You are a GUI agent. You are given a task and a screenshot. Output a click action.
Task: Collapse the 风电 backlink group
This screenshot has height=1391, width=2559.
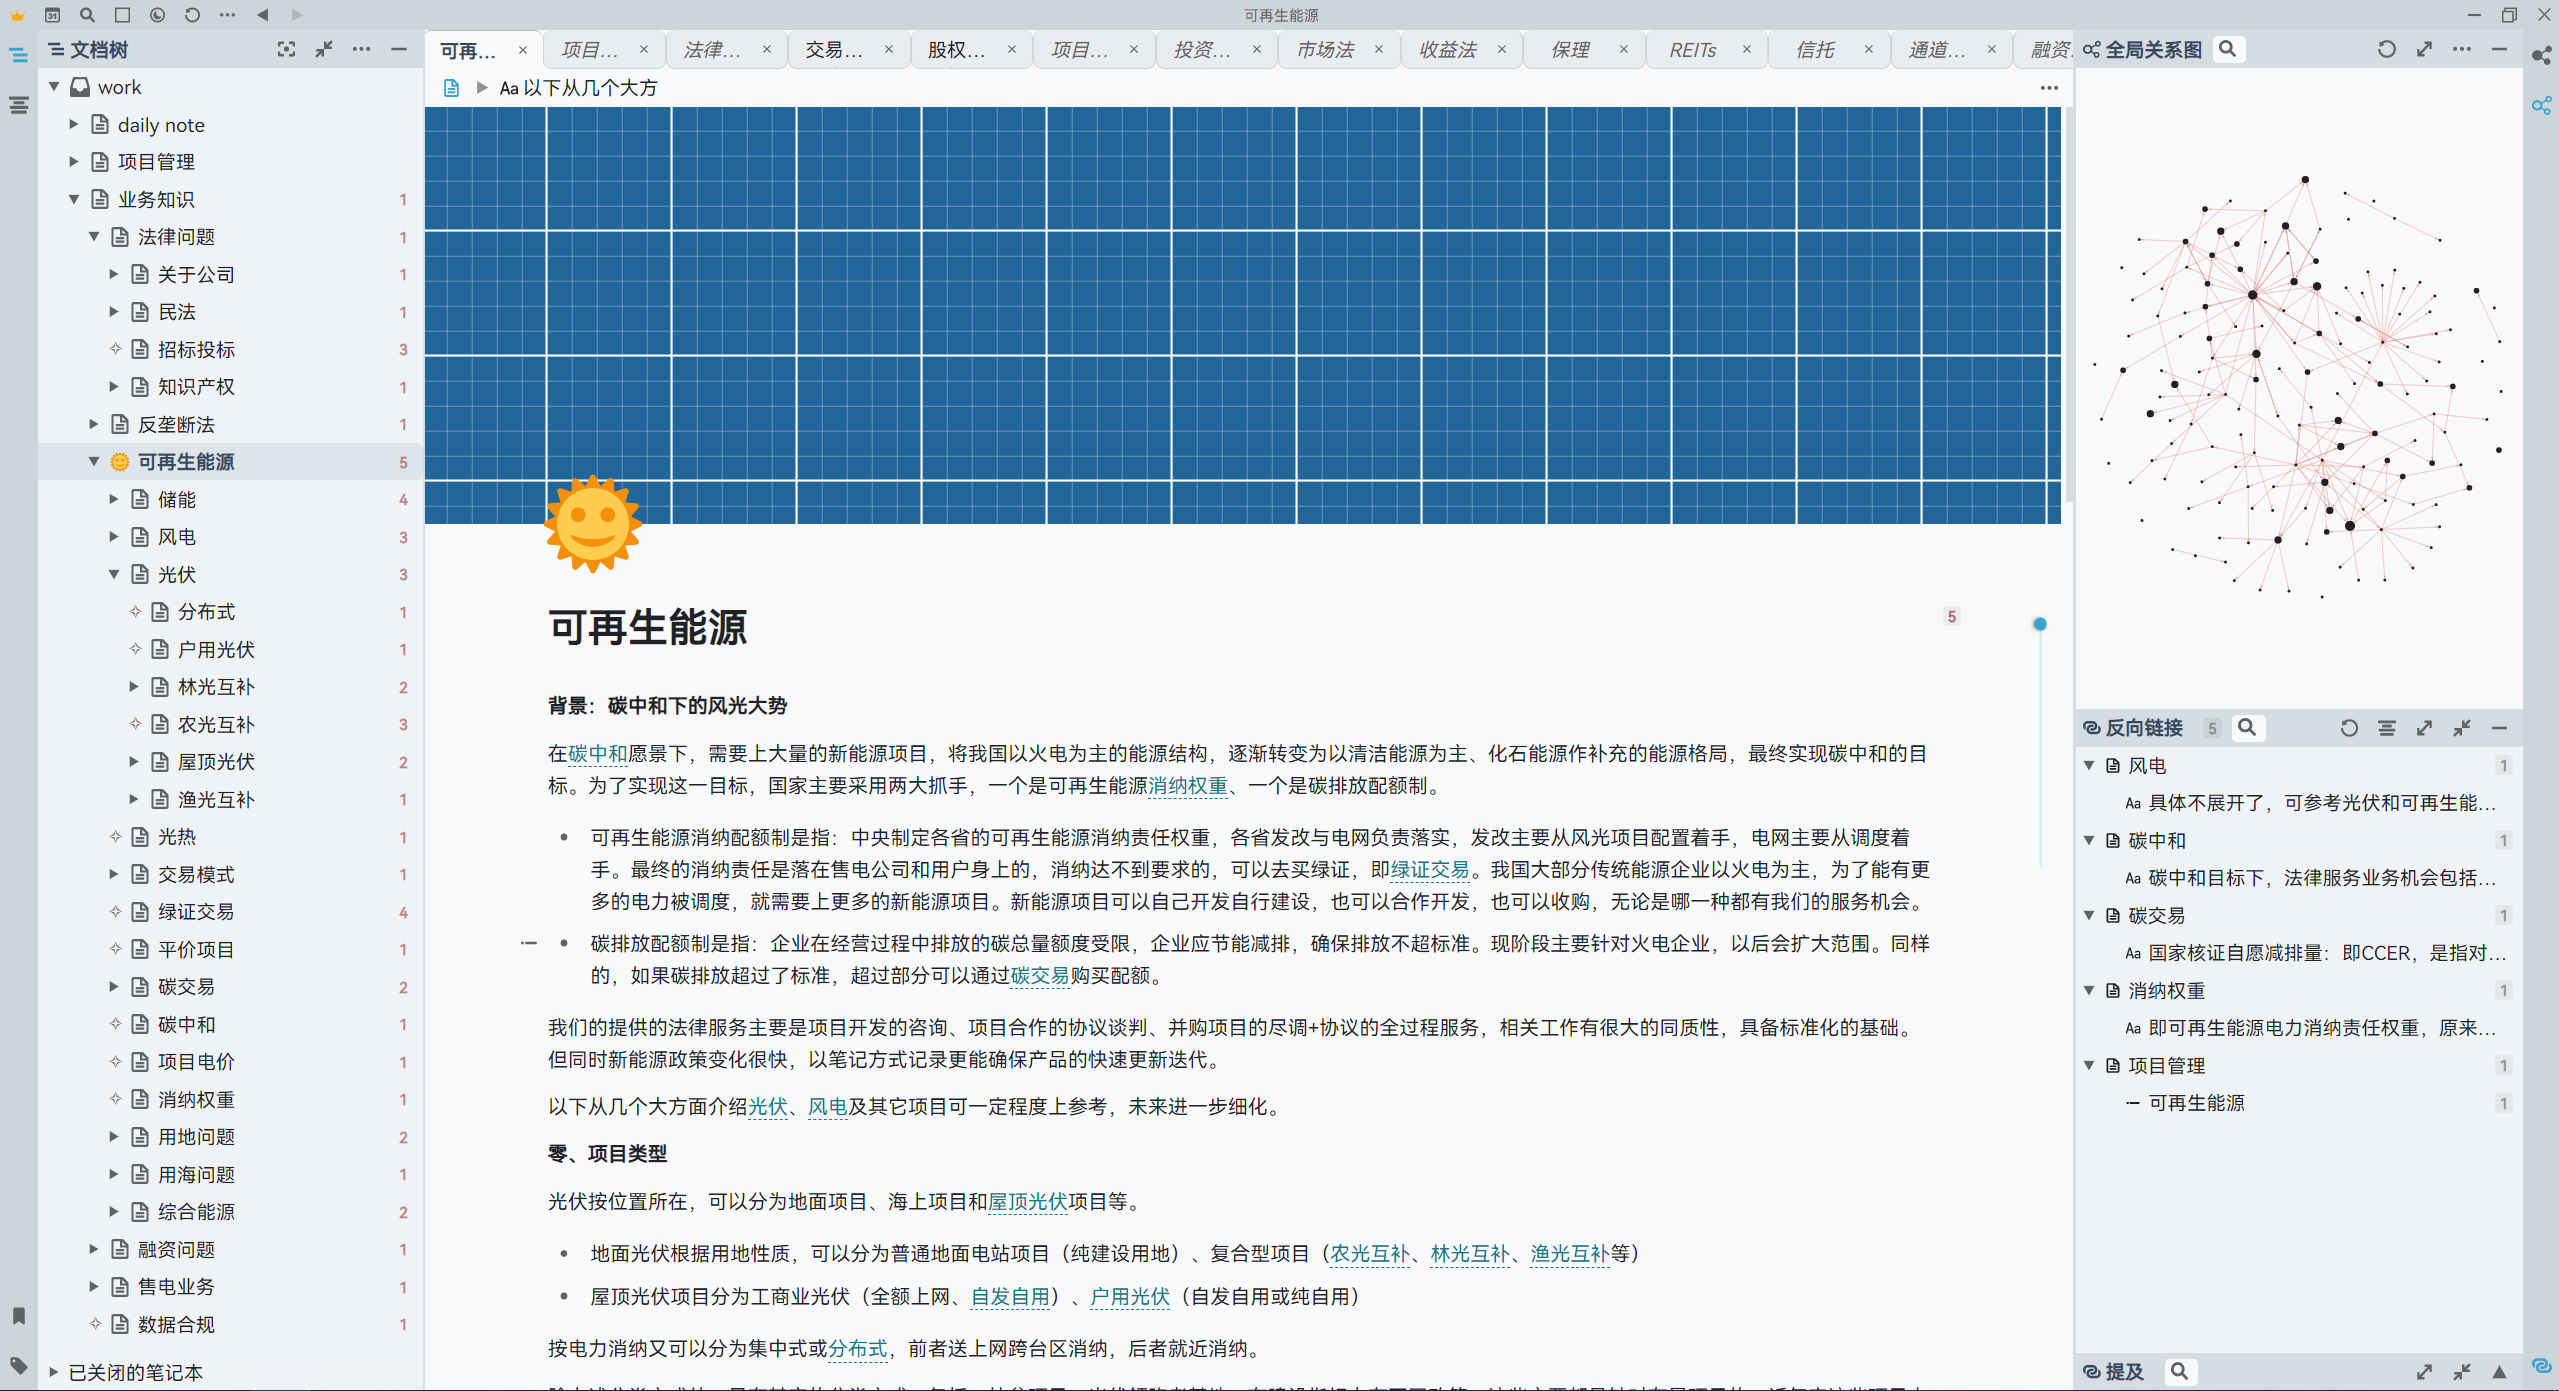tap(2089, 765)
